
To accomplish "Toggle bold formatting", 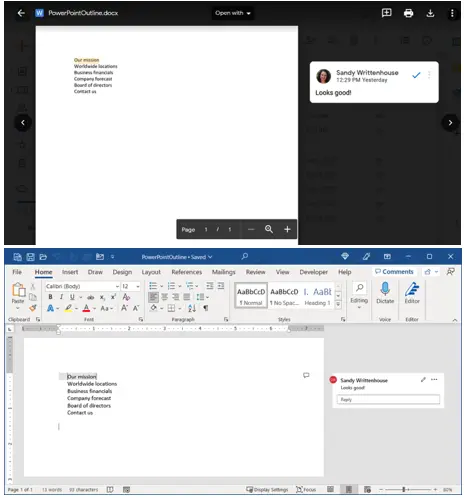I will (x=50, y=297).
